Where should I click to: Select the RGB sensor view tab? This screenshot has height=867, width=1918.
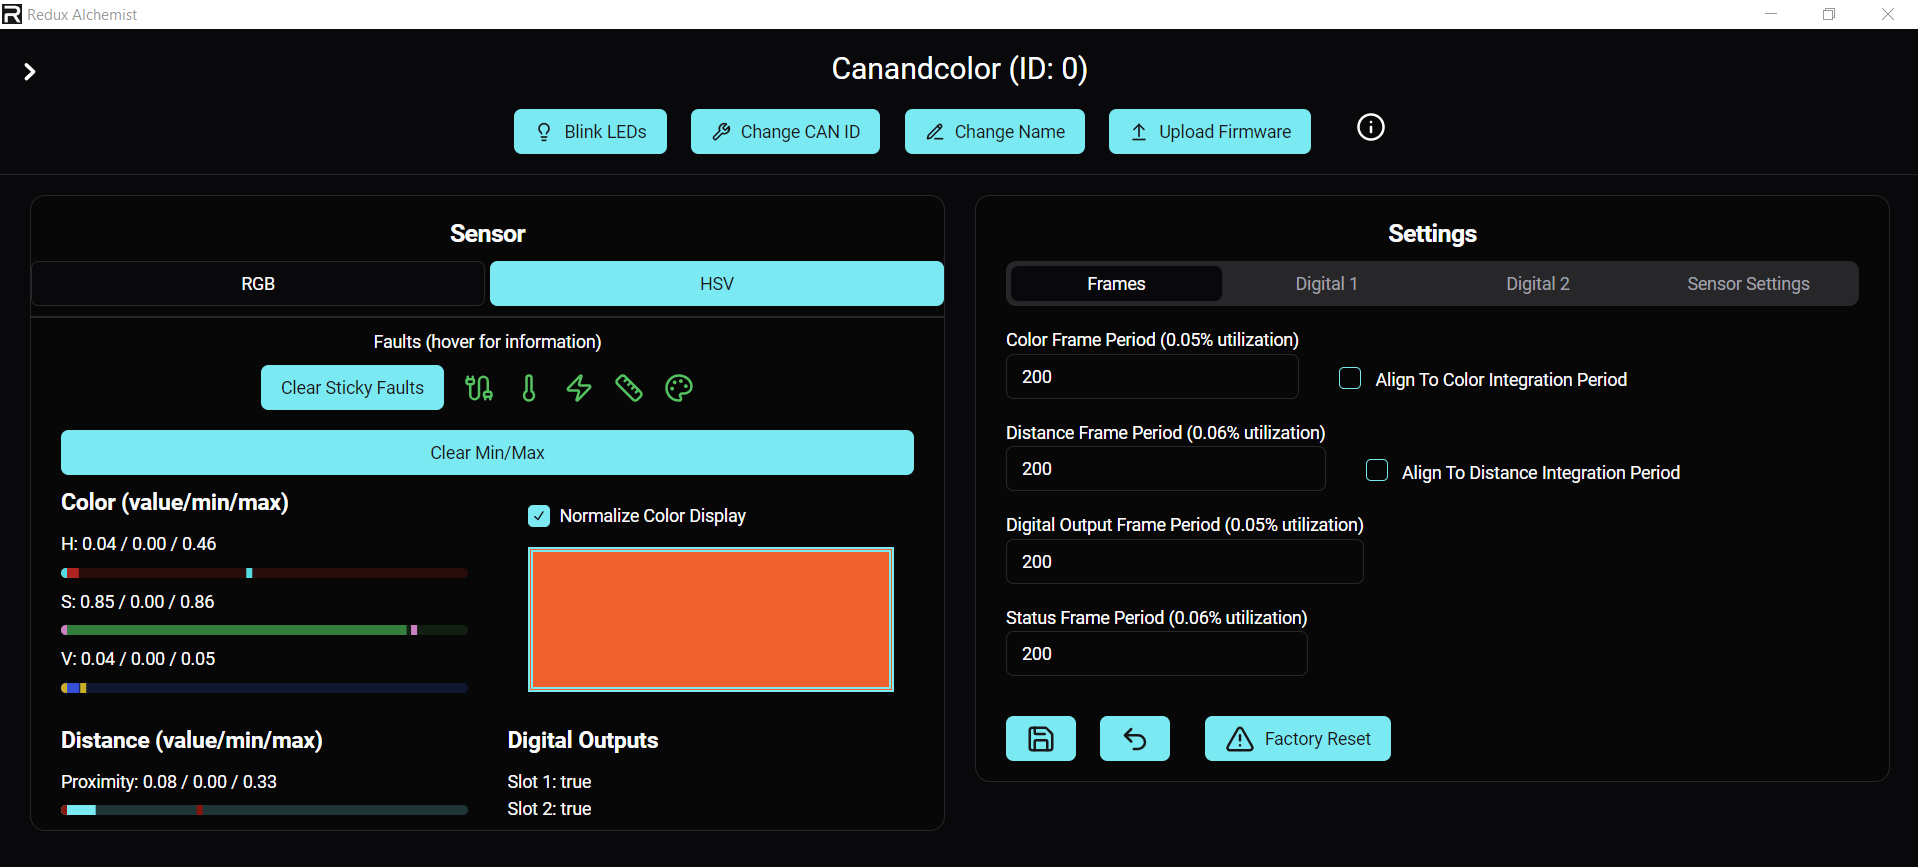click(x=258, y=284)
